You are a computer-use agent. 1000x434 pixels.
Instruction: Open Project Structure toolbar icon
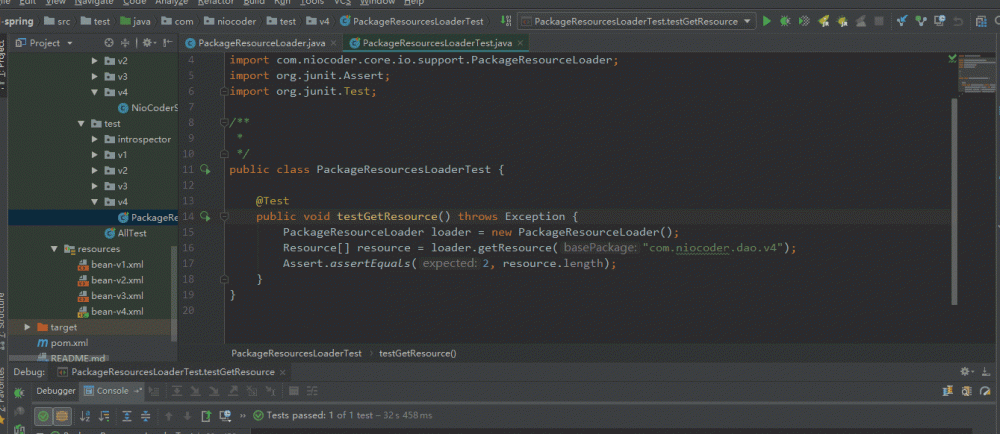981,21
